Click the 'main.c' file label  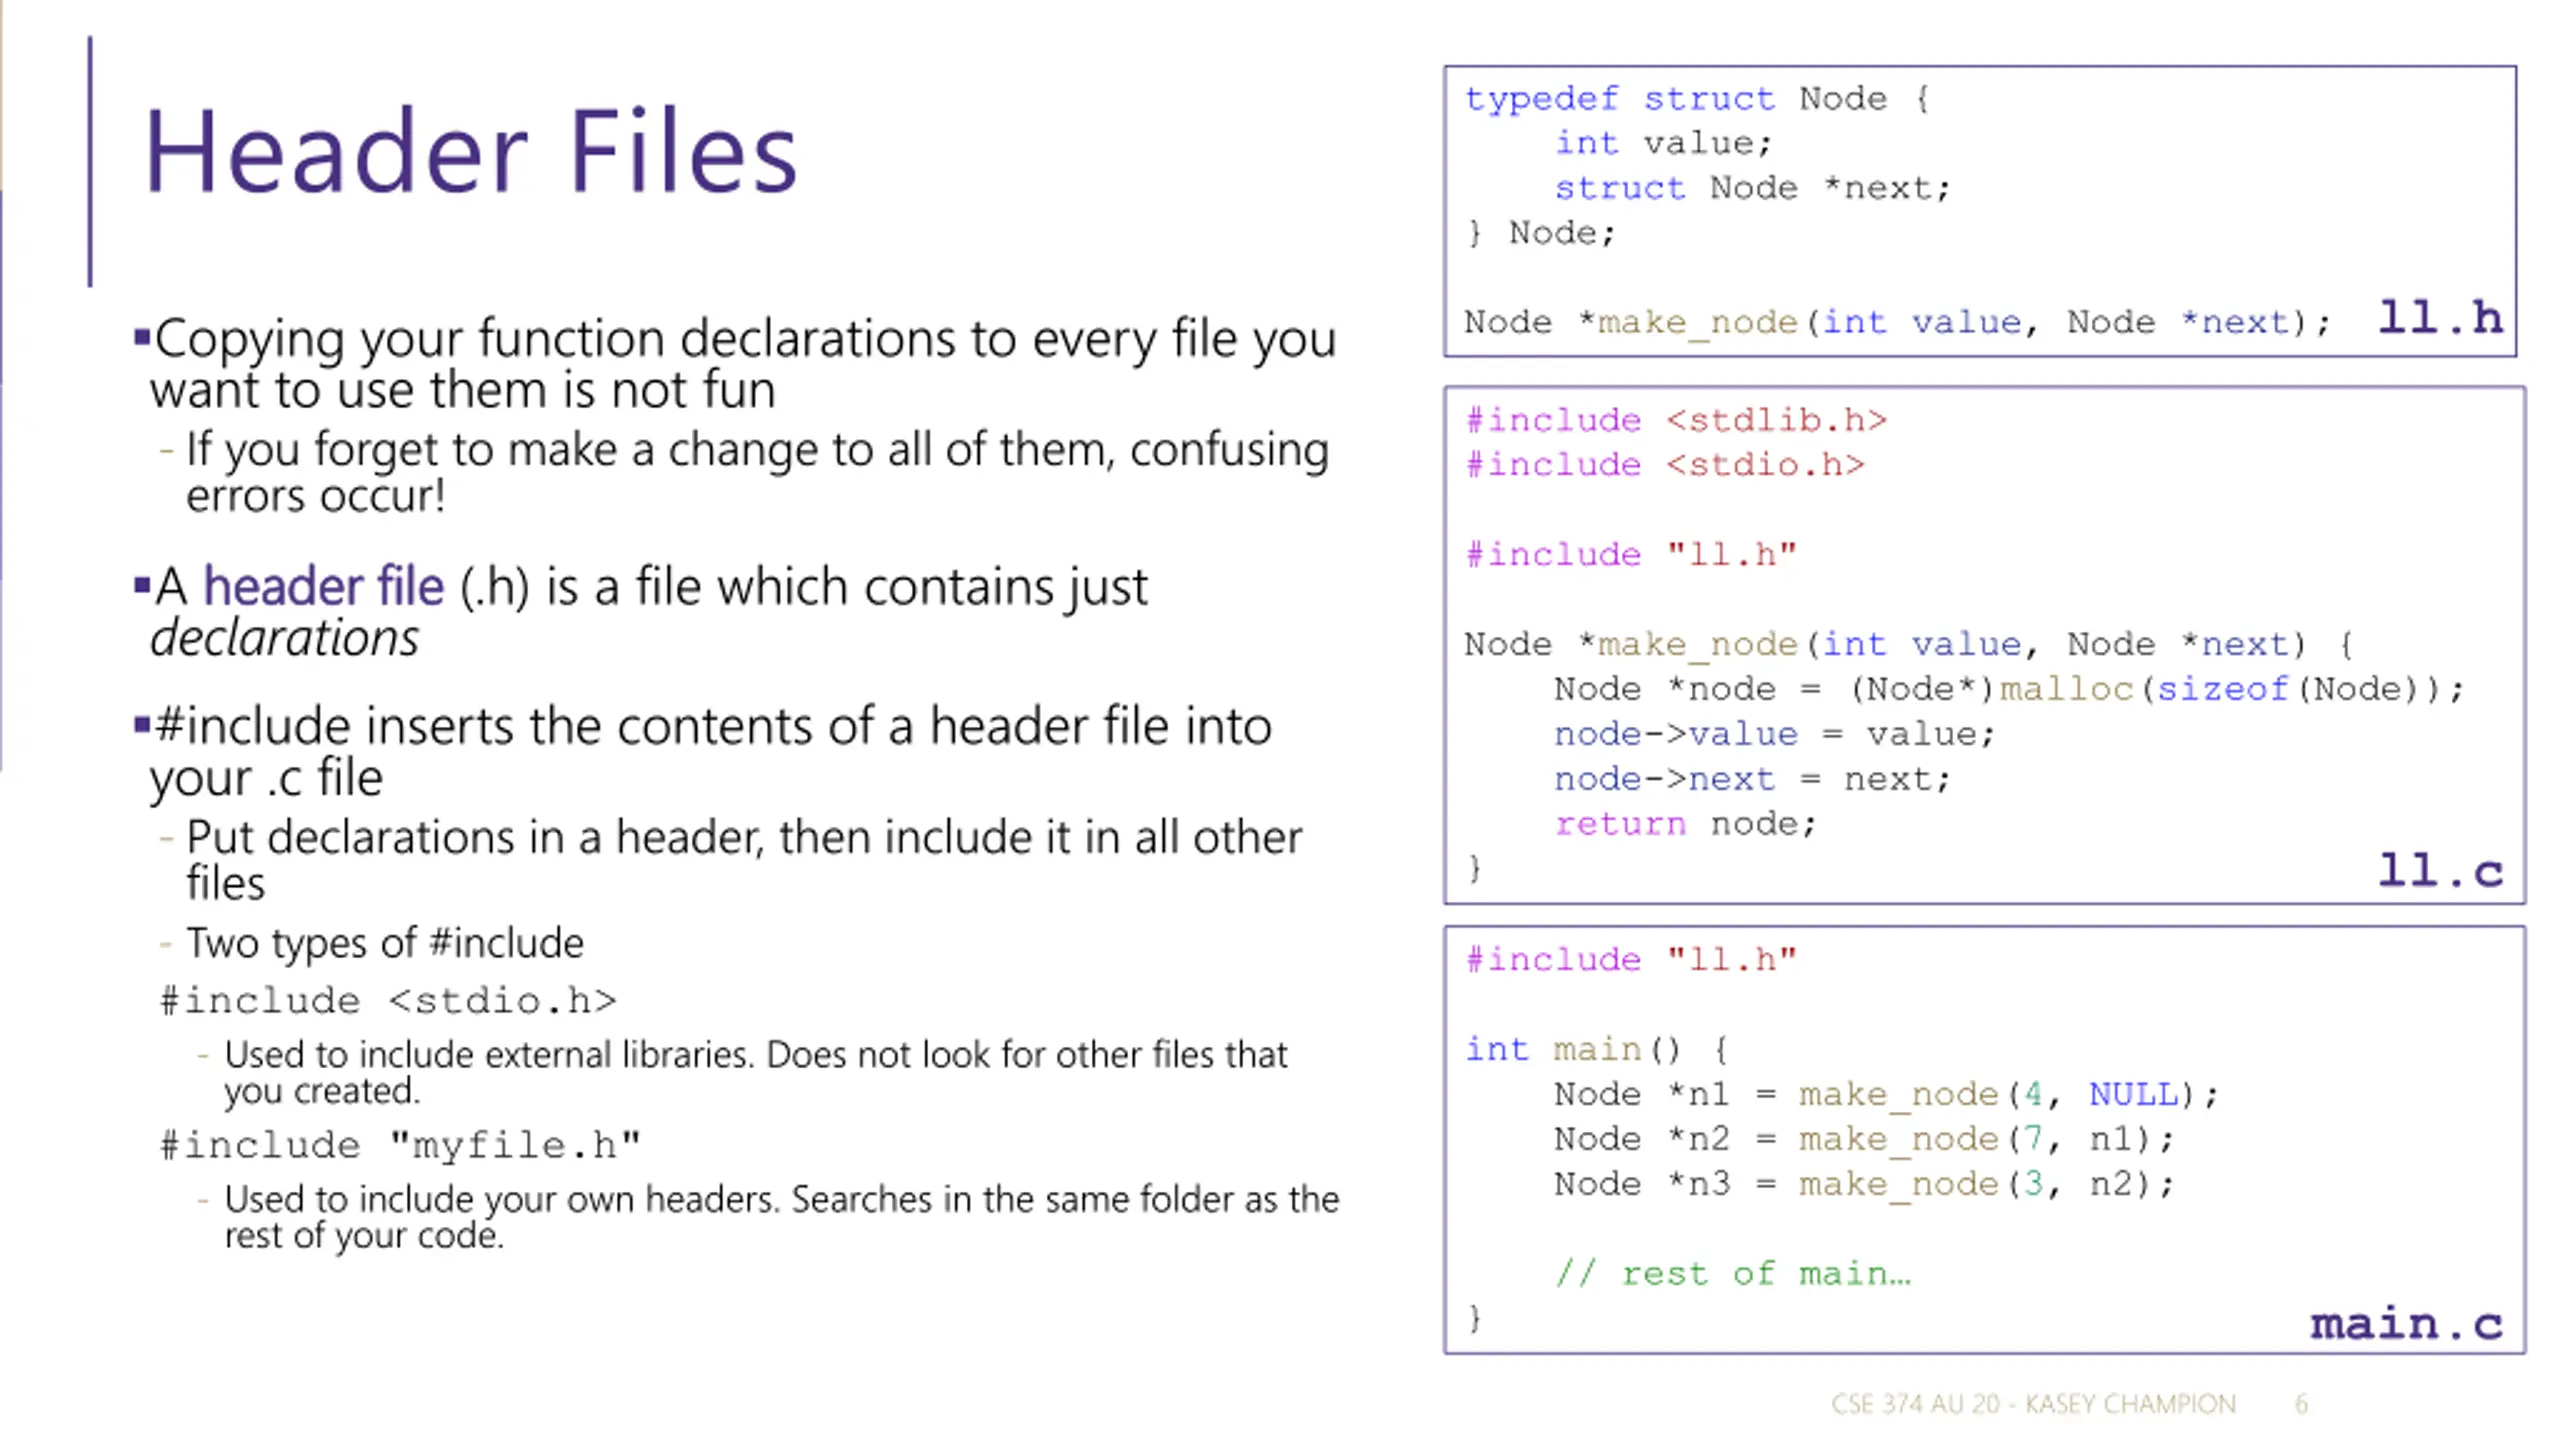(2406, 1324)
